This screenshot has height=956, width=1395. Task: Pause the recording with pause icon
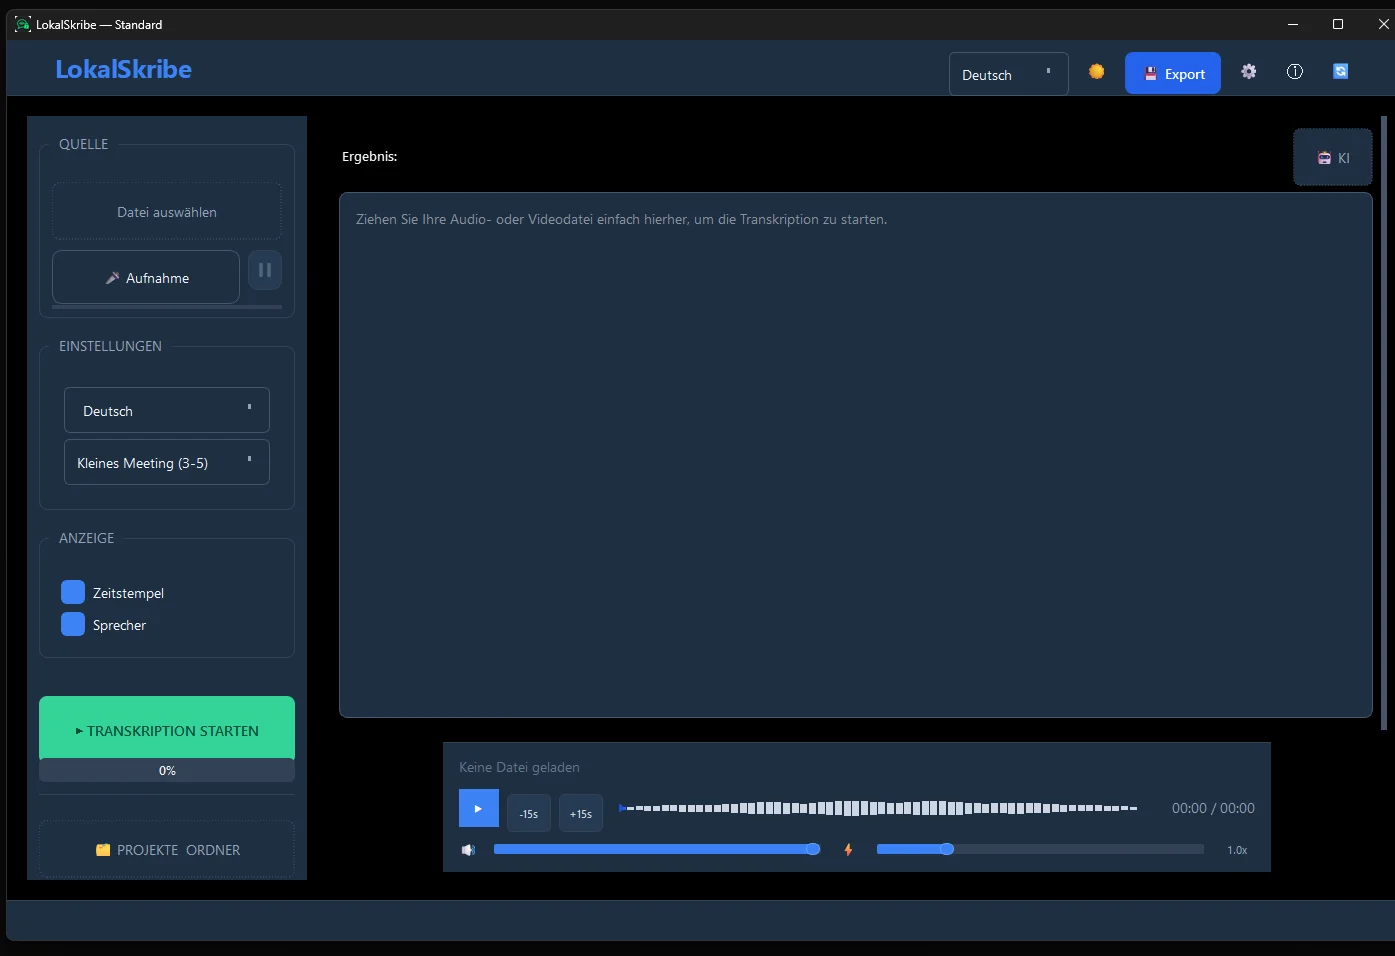pyautogui.click(x=265, y=270)
